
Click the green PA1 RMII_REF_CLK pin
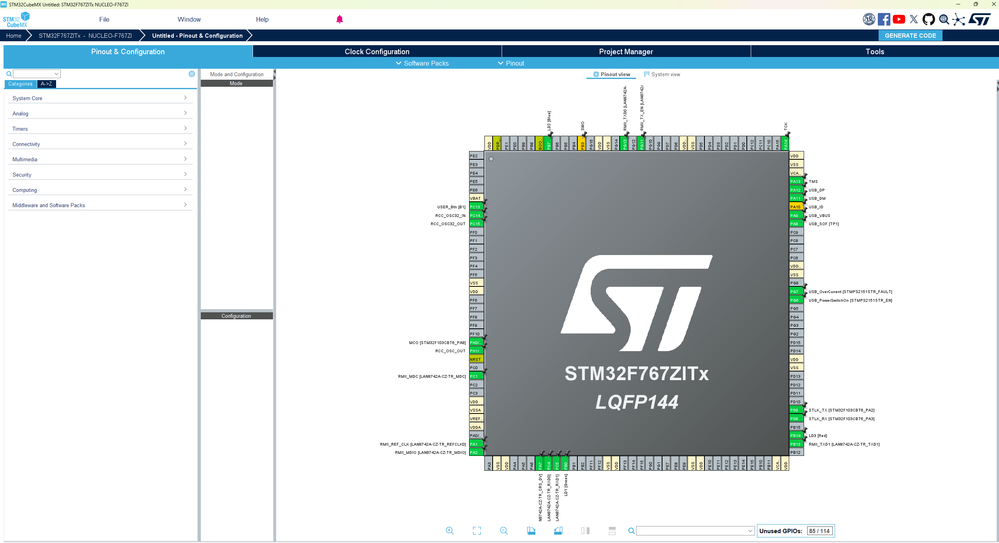pyautogui.click(x=476, y=444)
